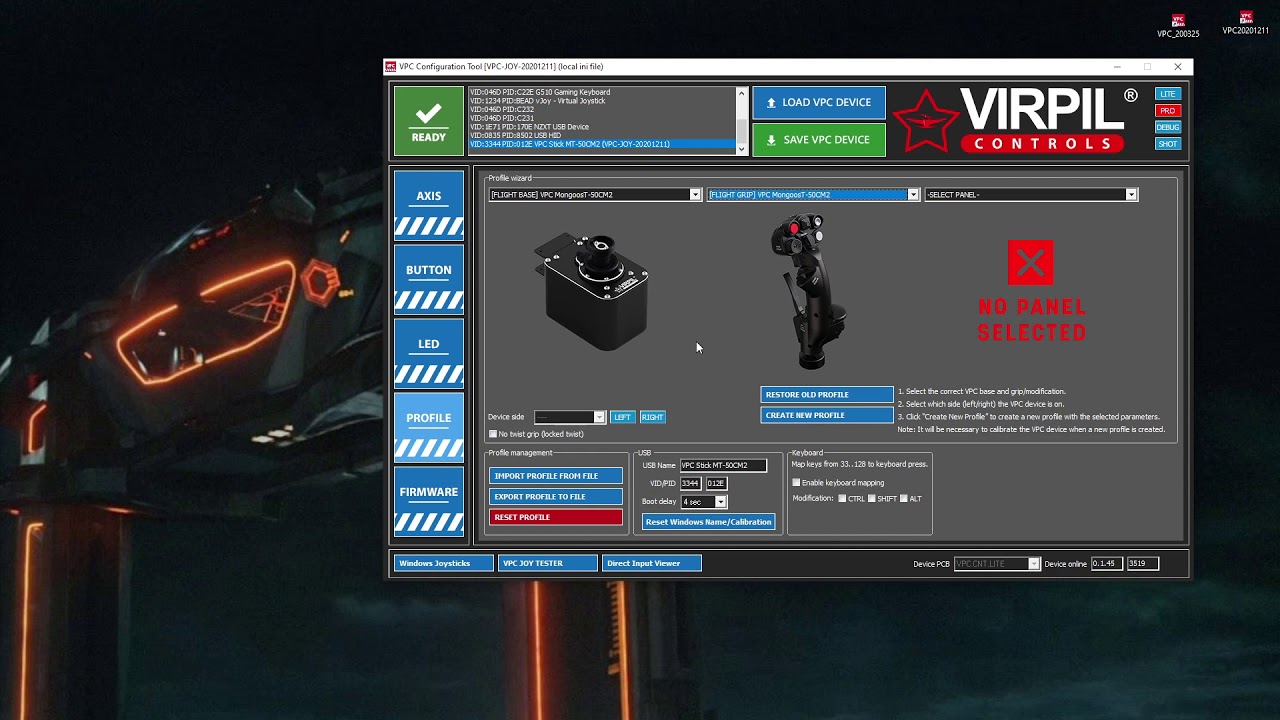
Task: Check the CTRL modification box
Action: coord(842,499)
